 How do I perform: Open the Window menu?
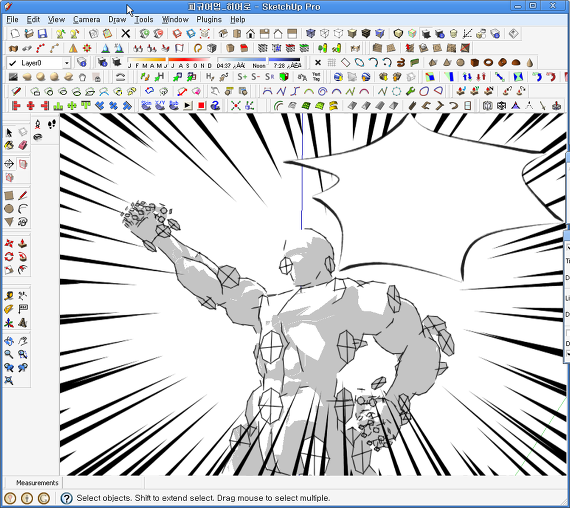(175, 20)
